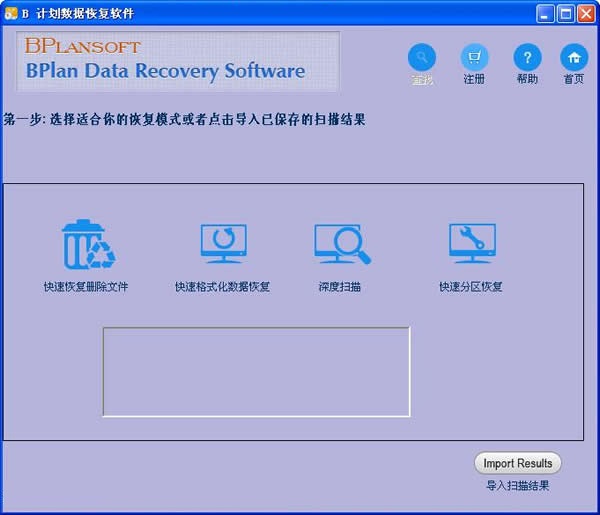This screenshot has width=600, height=515.
Task: Select the deep scan magnifier monitor icon
Action: point(342,244)
